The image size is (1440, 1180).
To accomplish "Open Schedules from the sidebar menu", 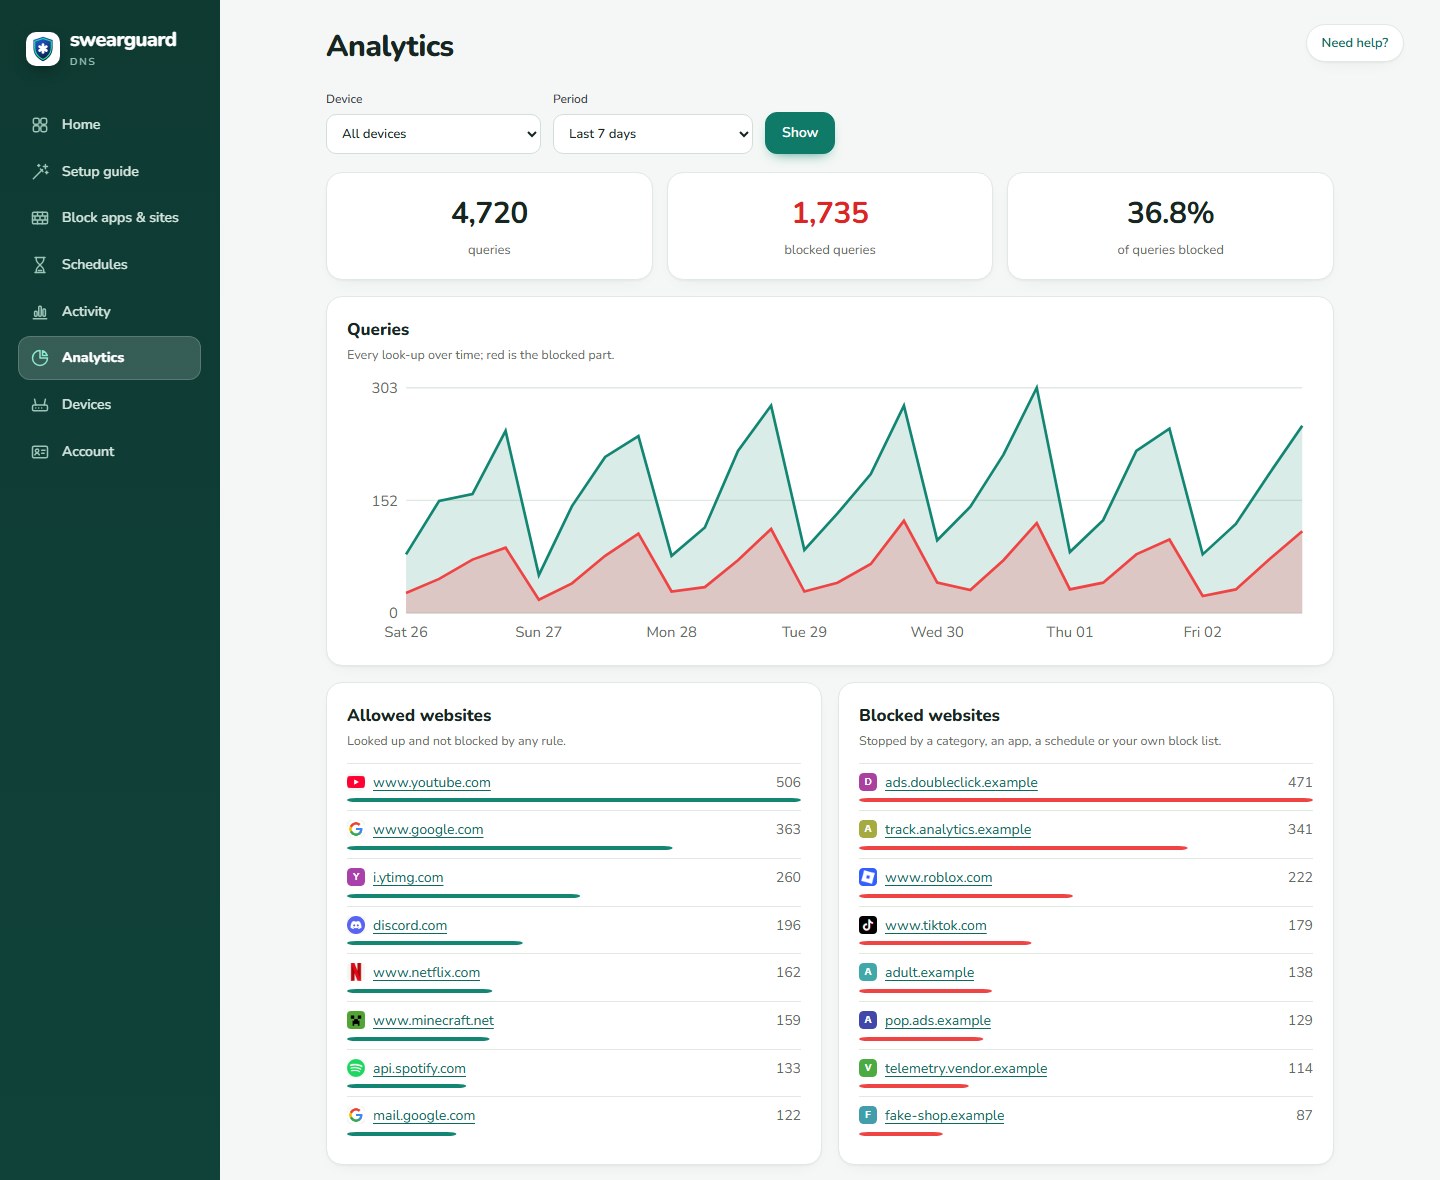I will [109, 265].
